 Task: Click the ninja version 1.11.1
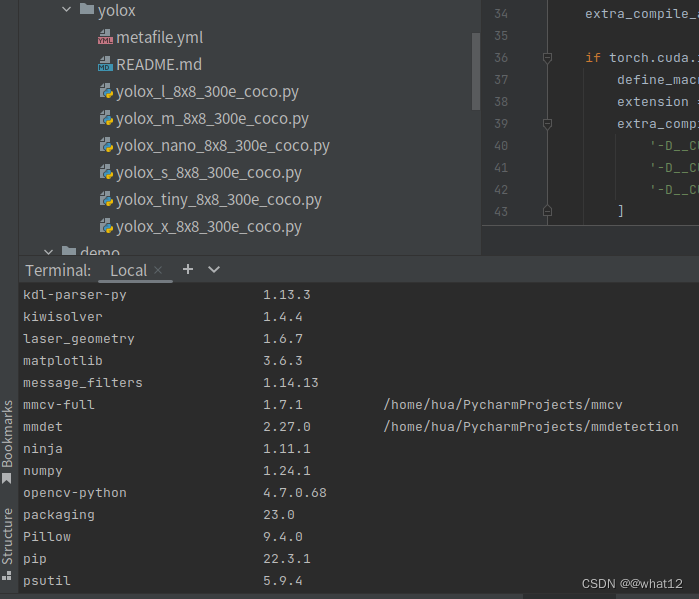click(287, 449)
